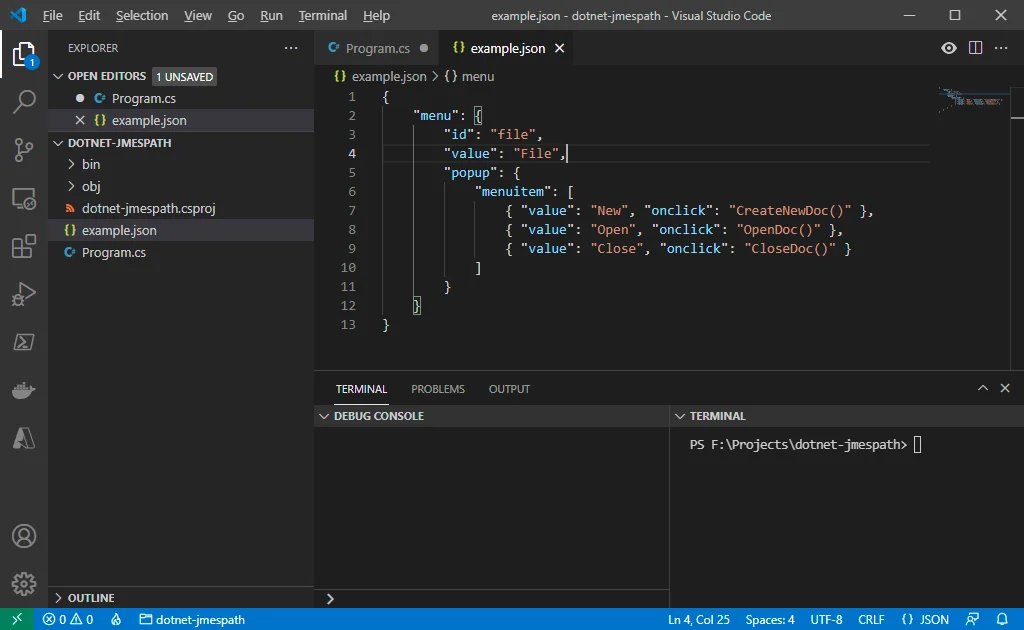
Task: Expand the OUTLINE section
Action: pyautogui.click(x=90, y=598)
